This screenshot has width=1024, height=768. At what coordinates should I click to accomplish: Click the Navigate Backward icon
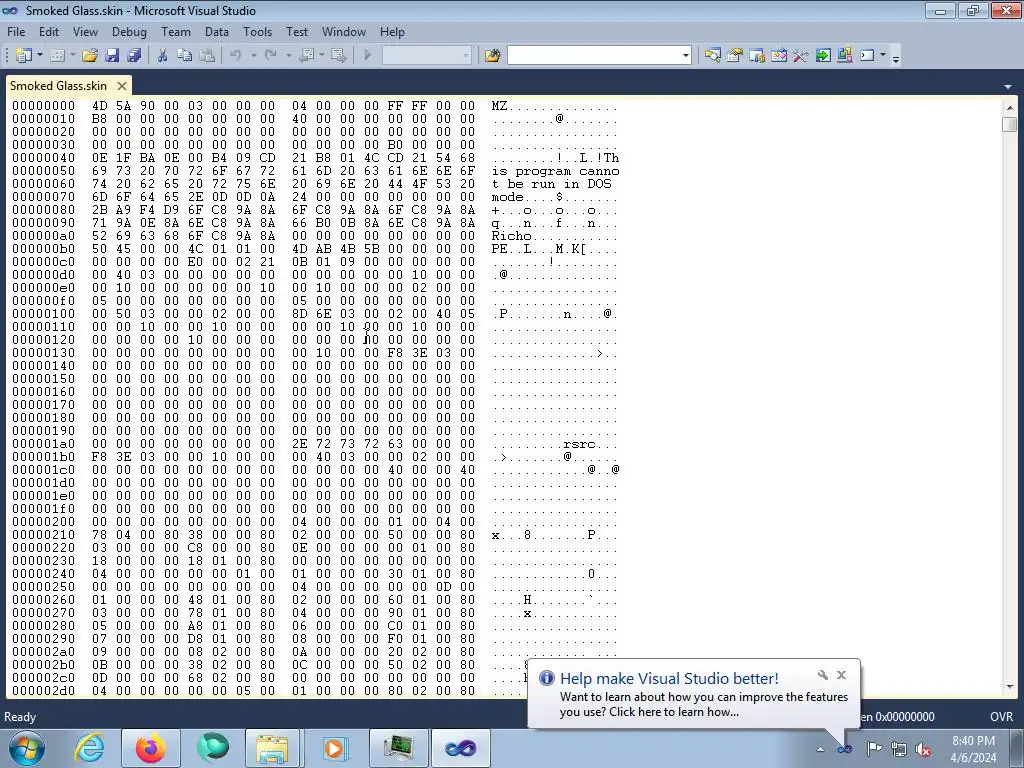coord(308,56)
